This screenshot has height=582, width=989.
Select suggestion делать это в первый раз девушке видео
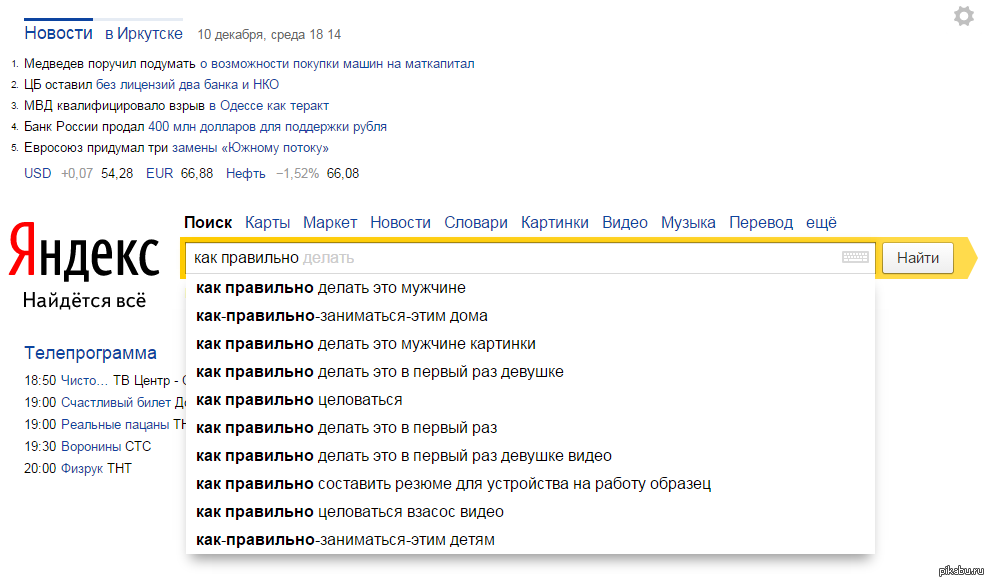530,455
